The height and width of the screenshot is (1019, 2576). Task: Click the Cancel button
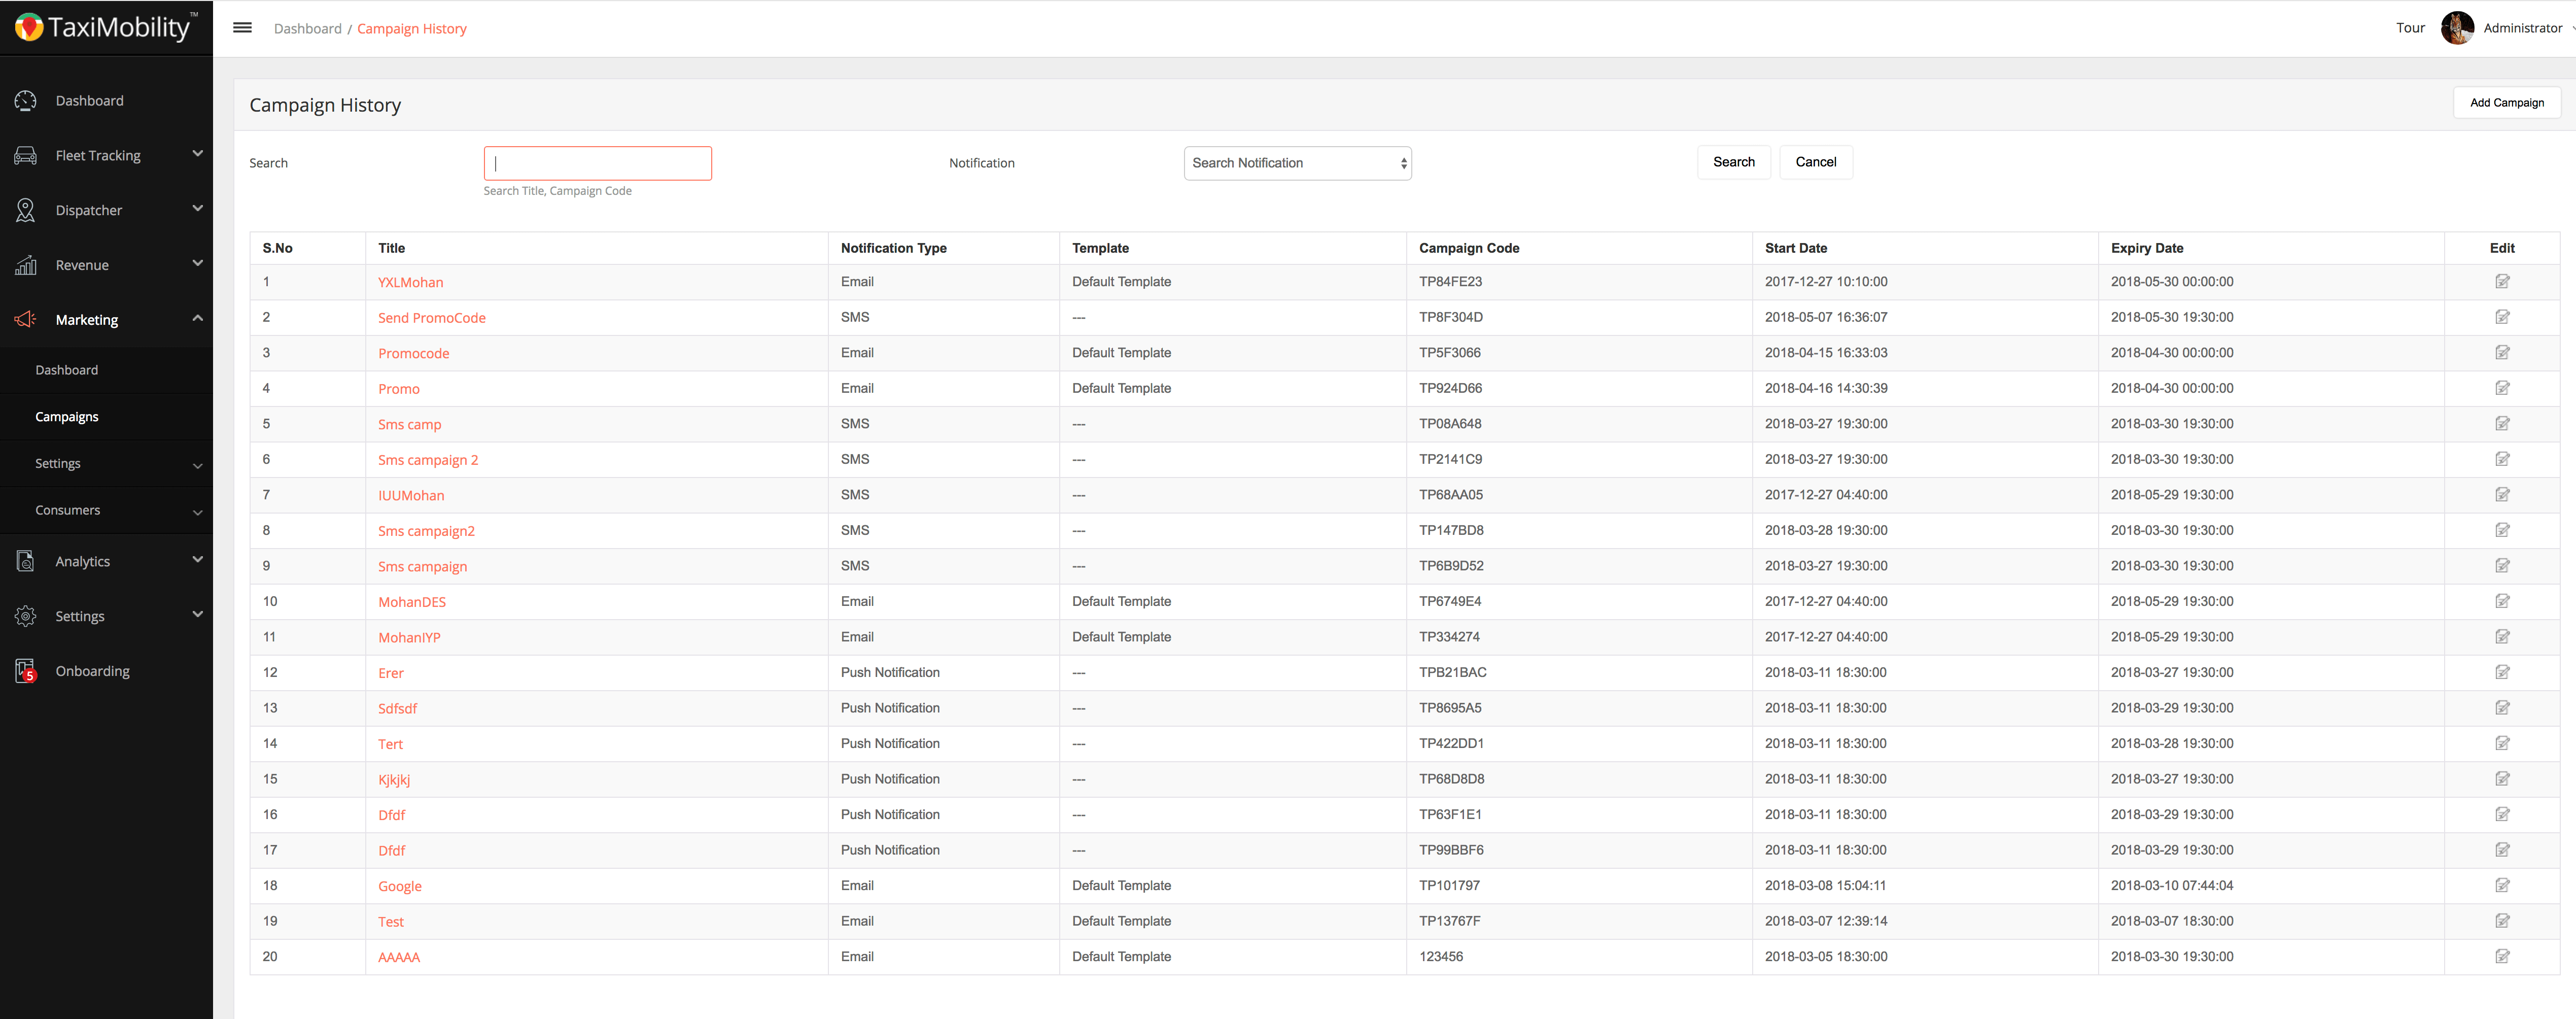coord(1815,162)
